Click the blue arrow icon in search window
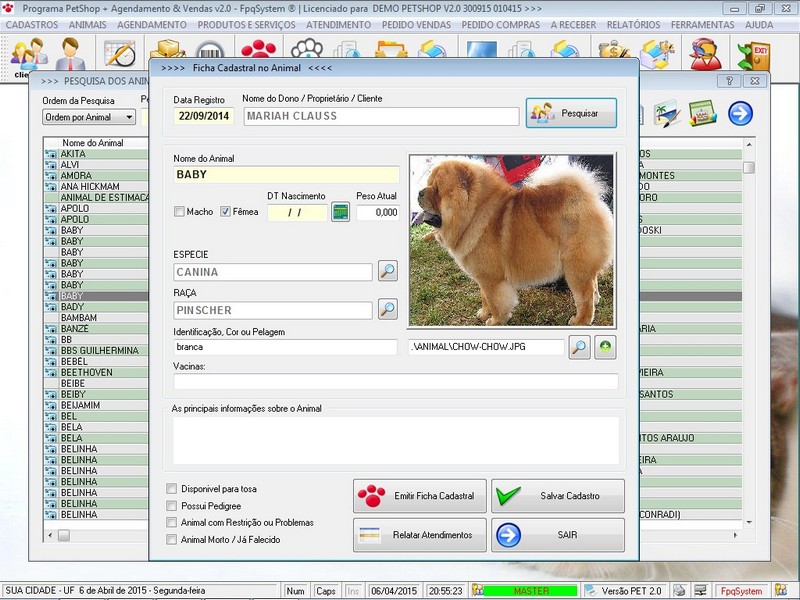The height and width of the screenshot is (600, 800). [x=740, y=113]
